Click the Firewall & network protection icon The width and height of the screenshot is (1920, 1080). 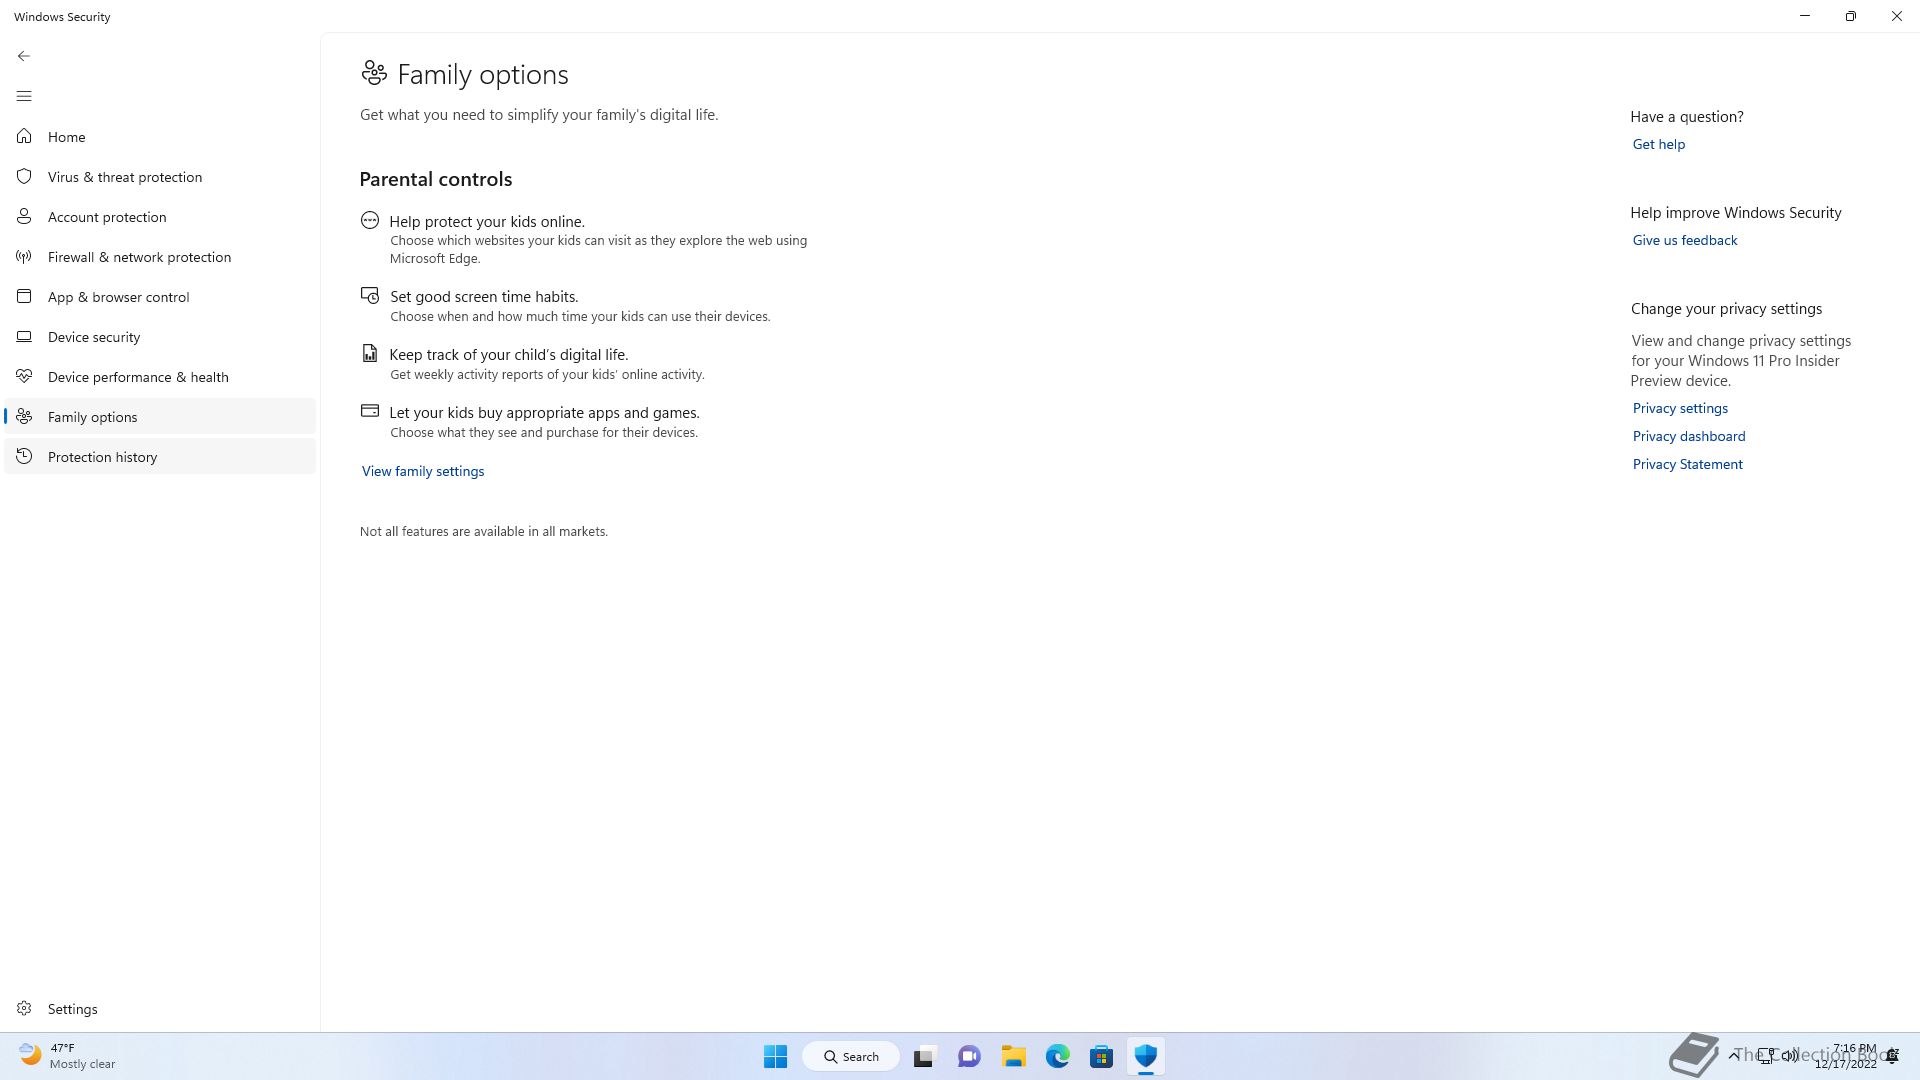pos(24,256)
